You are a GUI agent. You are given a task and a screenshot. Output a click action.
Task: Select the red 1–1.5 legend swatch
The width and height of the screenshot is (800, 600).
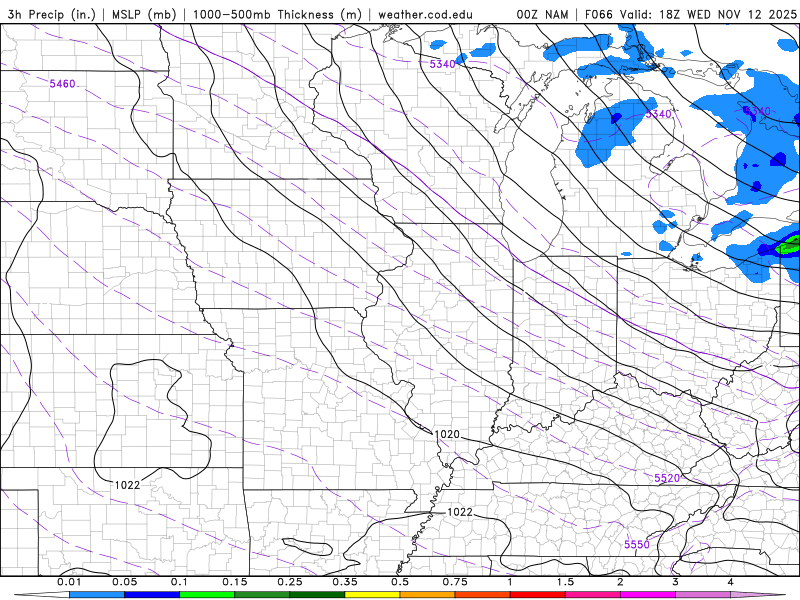[537, 595]
